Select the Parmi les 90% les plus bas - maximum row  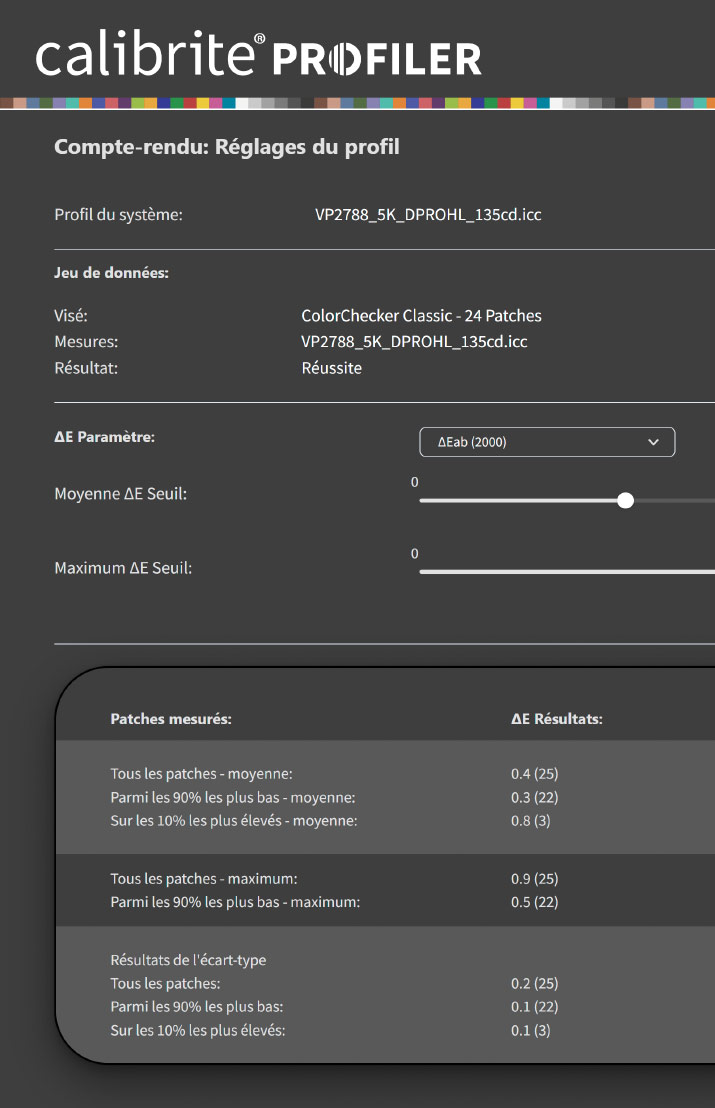pos(235,902)
